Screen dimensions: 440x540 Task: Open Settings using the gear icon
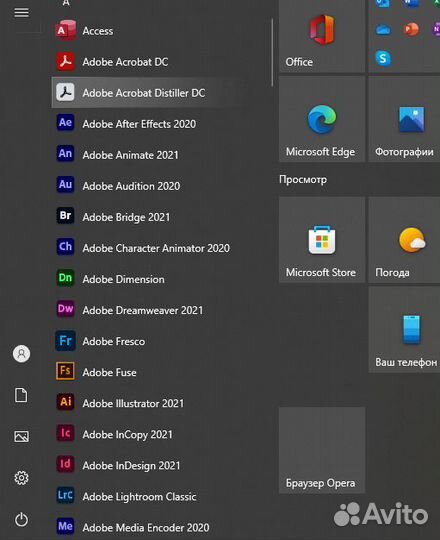coord(21,478)
